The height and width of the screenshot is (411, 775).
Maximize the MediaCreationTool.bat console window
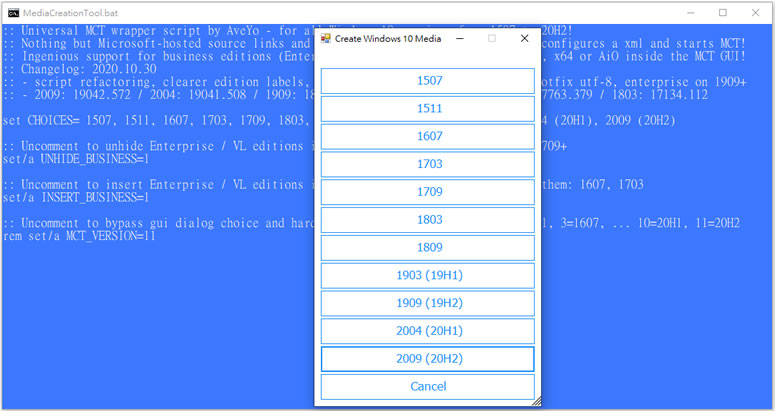[723, 13]
